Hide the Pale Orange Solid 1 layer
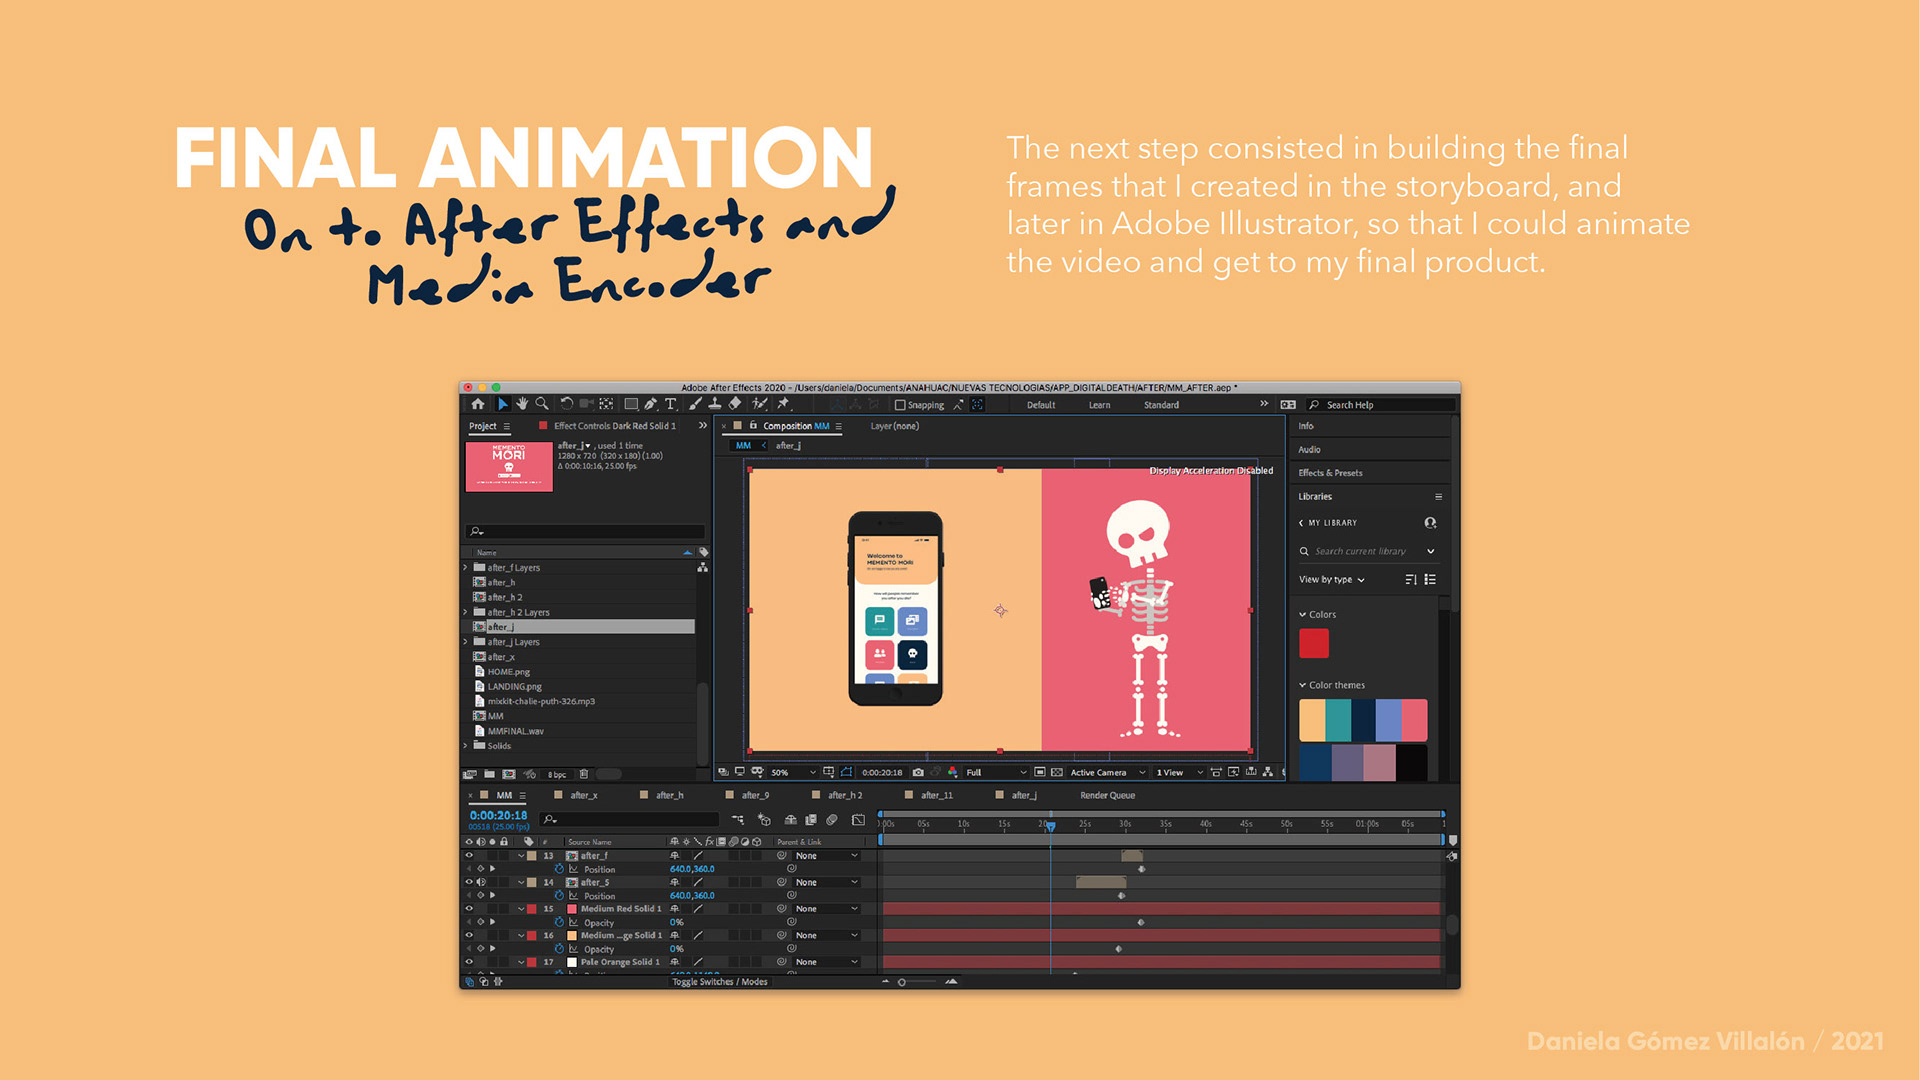This screenshot has width=1920, height=1080. coord(469,962)
